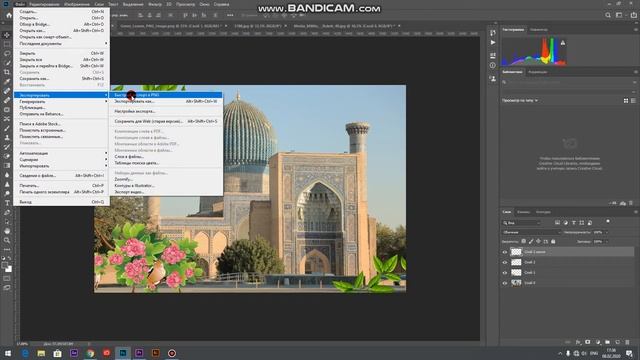Hide the Слой 1 копия layer
640x360 pixels.
click(x=505, y=252)
